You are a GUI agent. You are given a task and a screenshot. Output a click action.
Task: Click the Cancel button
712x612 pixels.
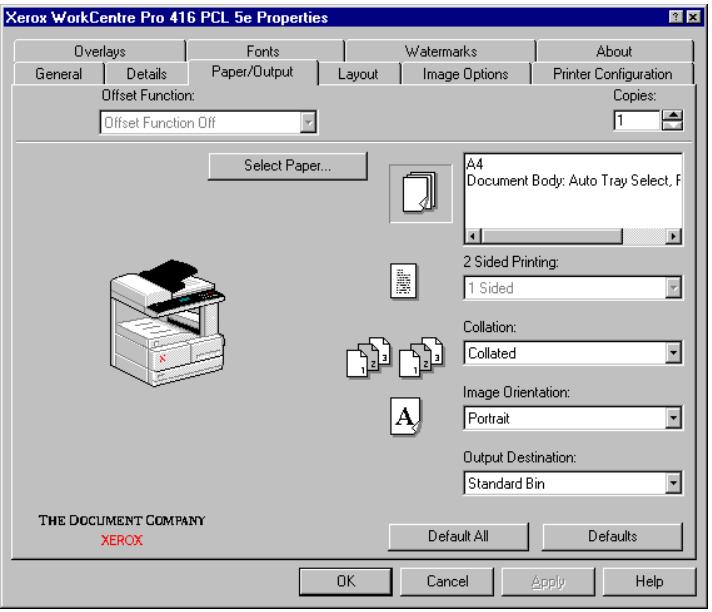[447, 581]
